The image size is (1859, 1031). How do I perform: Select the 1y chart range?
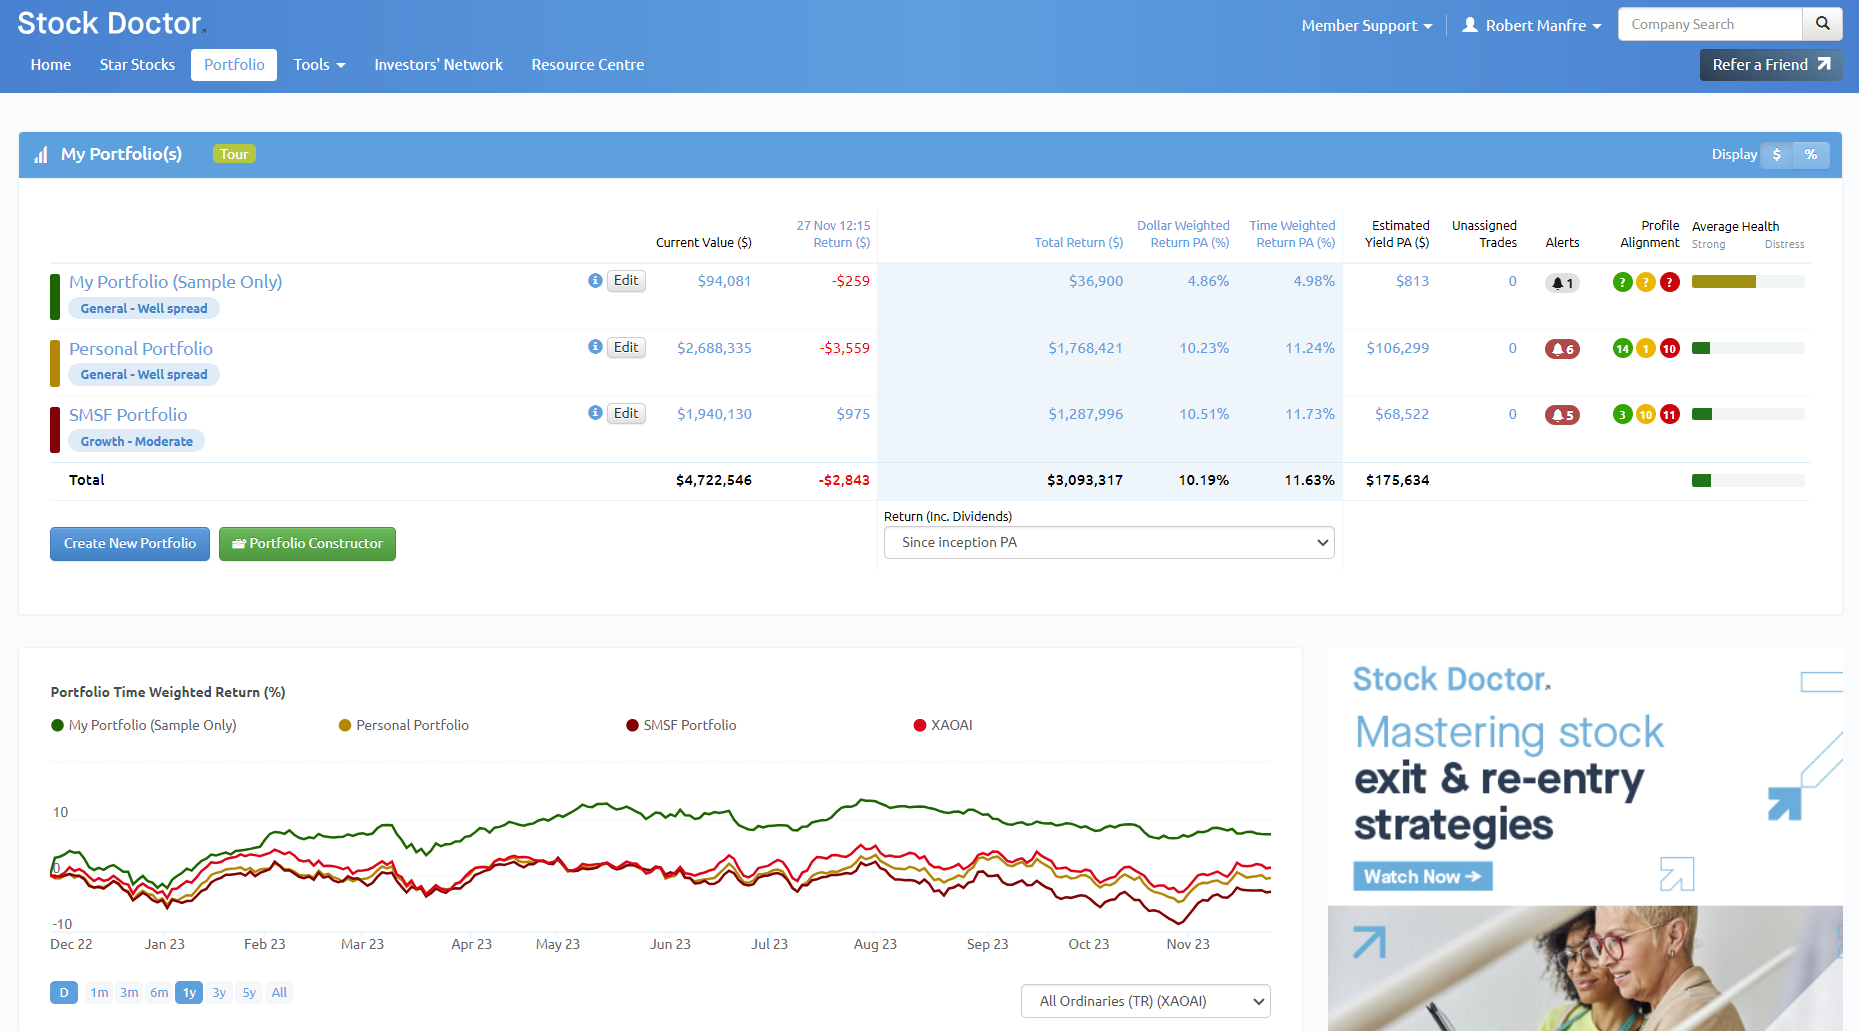click(189, 992)
